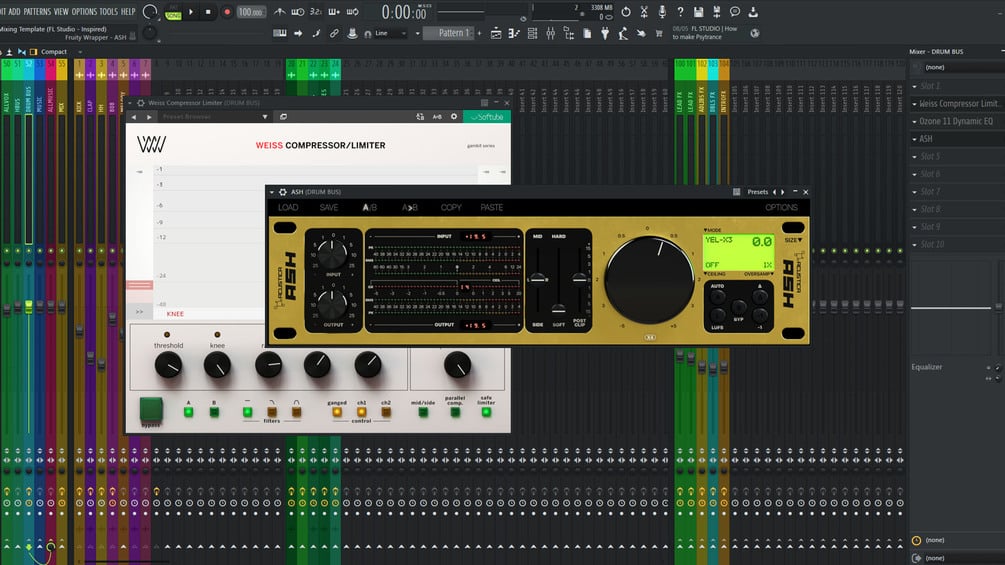Open the Mixer view icon
Screen dimensions: 1005x565
point(551,33)
